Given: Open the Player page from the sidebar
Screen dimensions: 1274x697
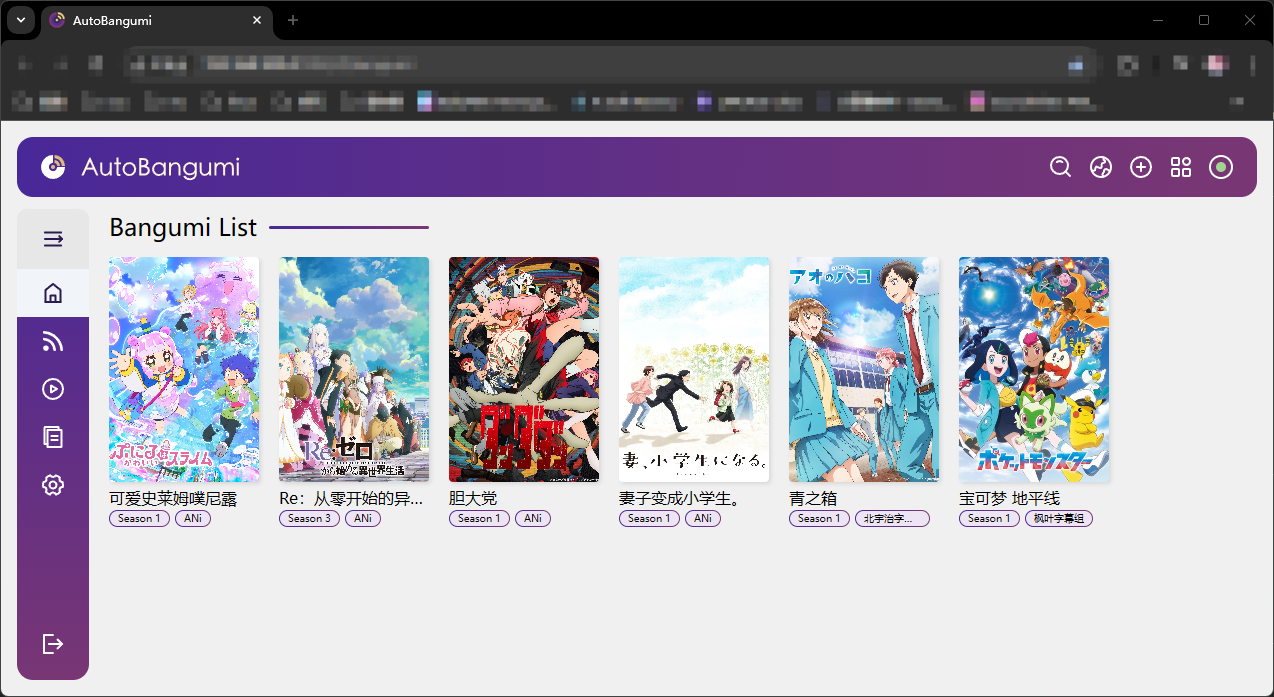Looking at the screenshot, I should pyautogui.click(x=53, y=389).
